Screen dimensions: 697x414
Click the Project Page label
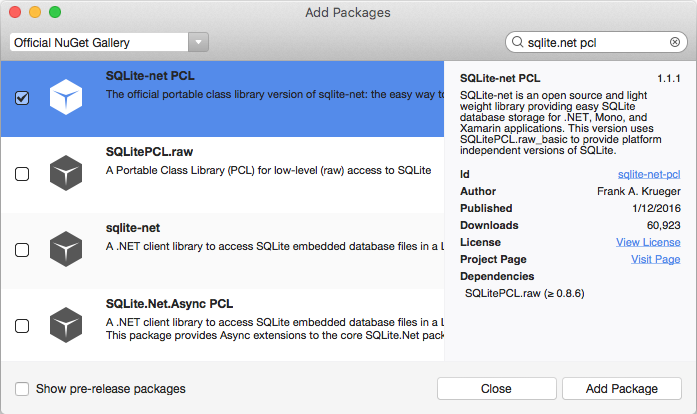tap(493, 259)
